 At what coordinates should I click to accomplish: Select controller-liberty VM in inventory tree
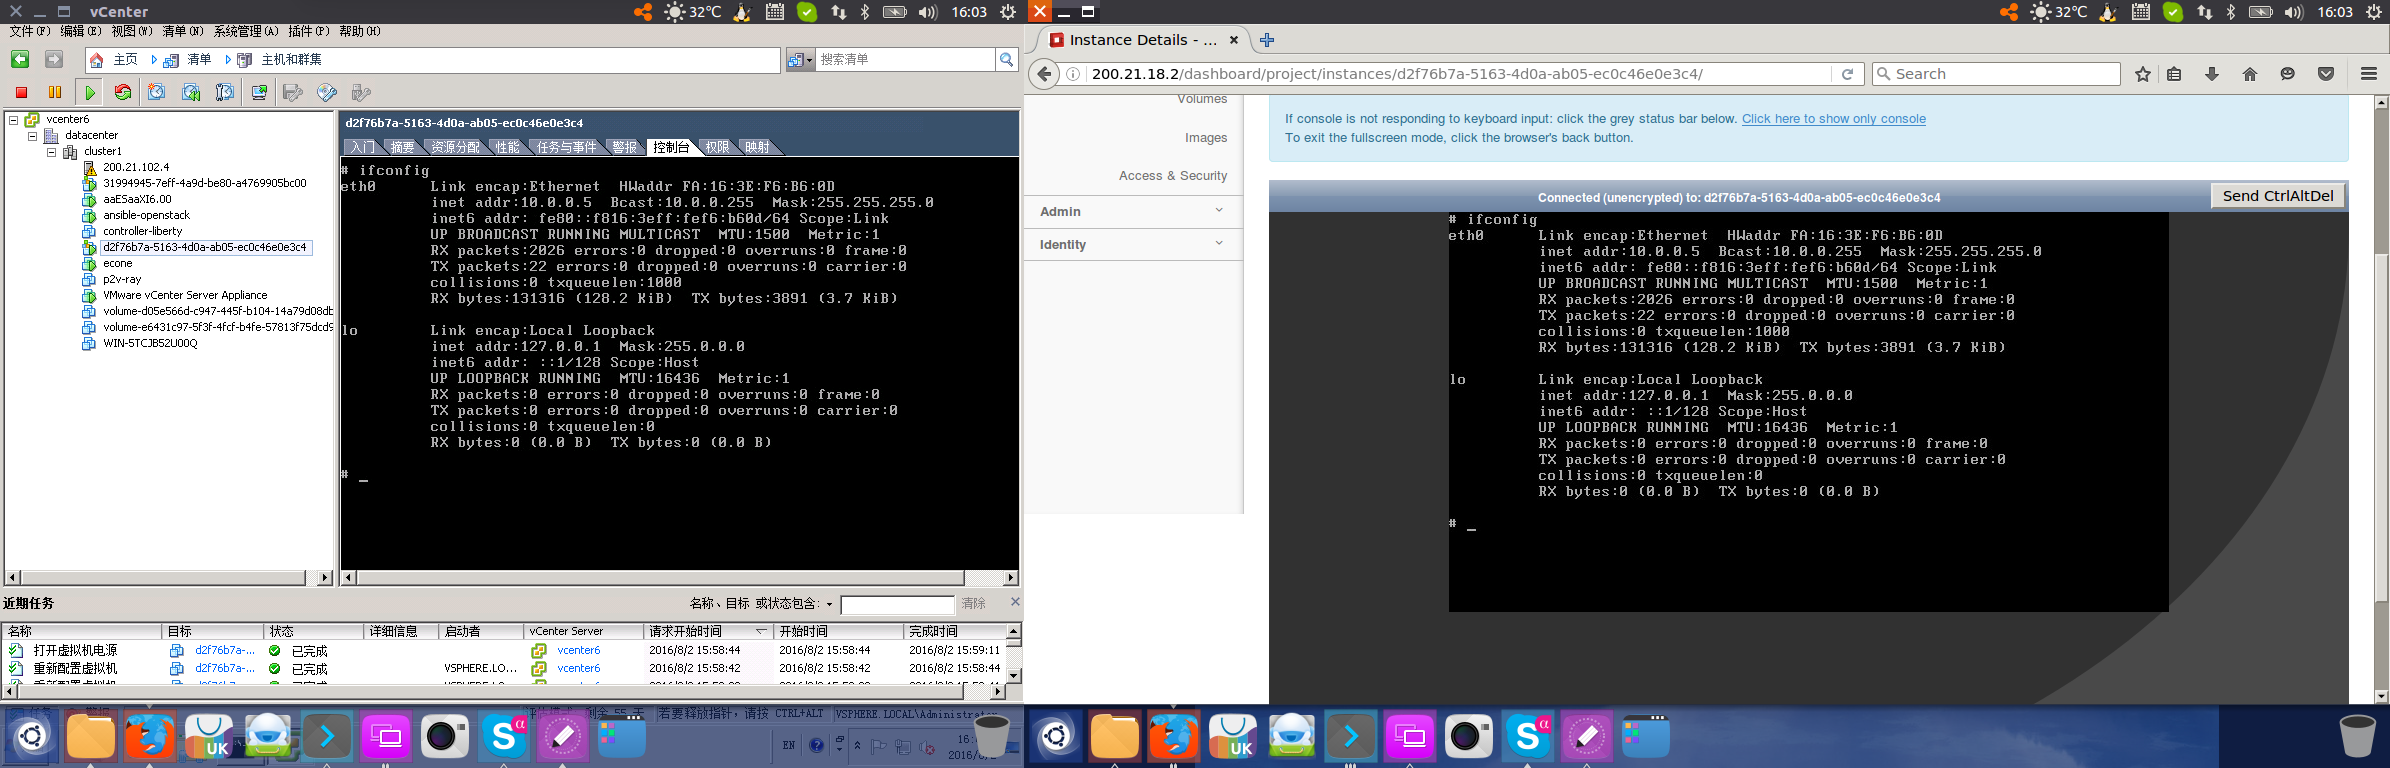(x=142, y=231)
